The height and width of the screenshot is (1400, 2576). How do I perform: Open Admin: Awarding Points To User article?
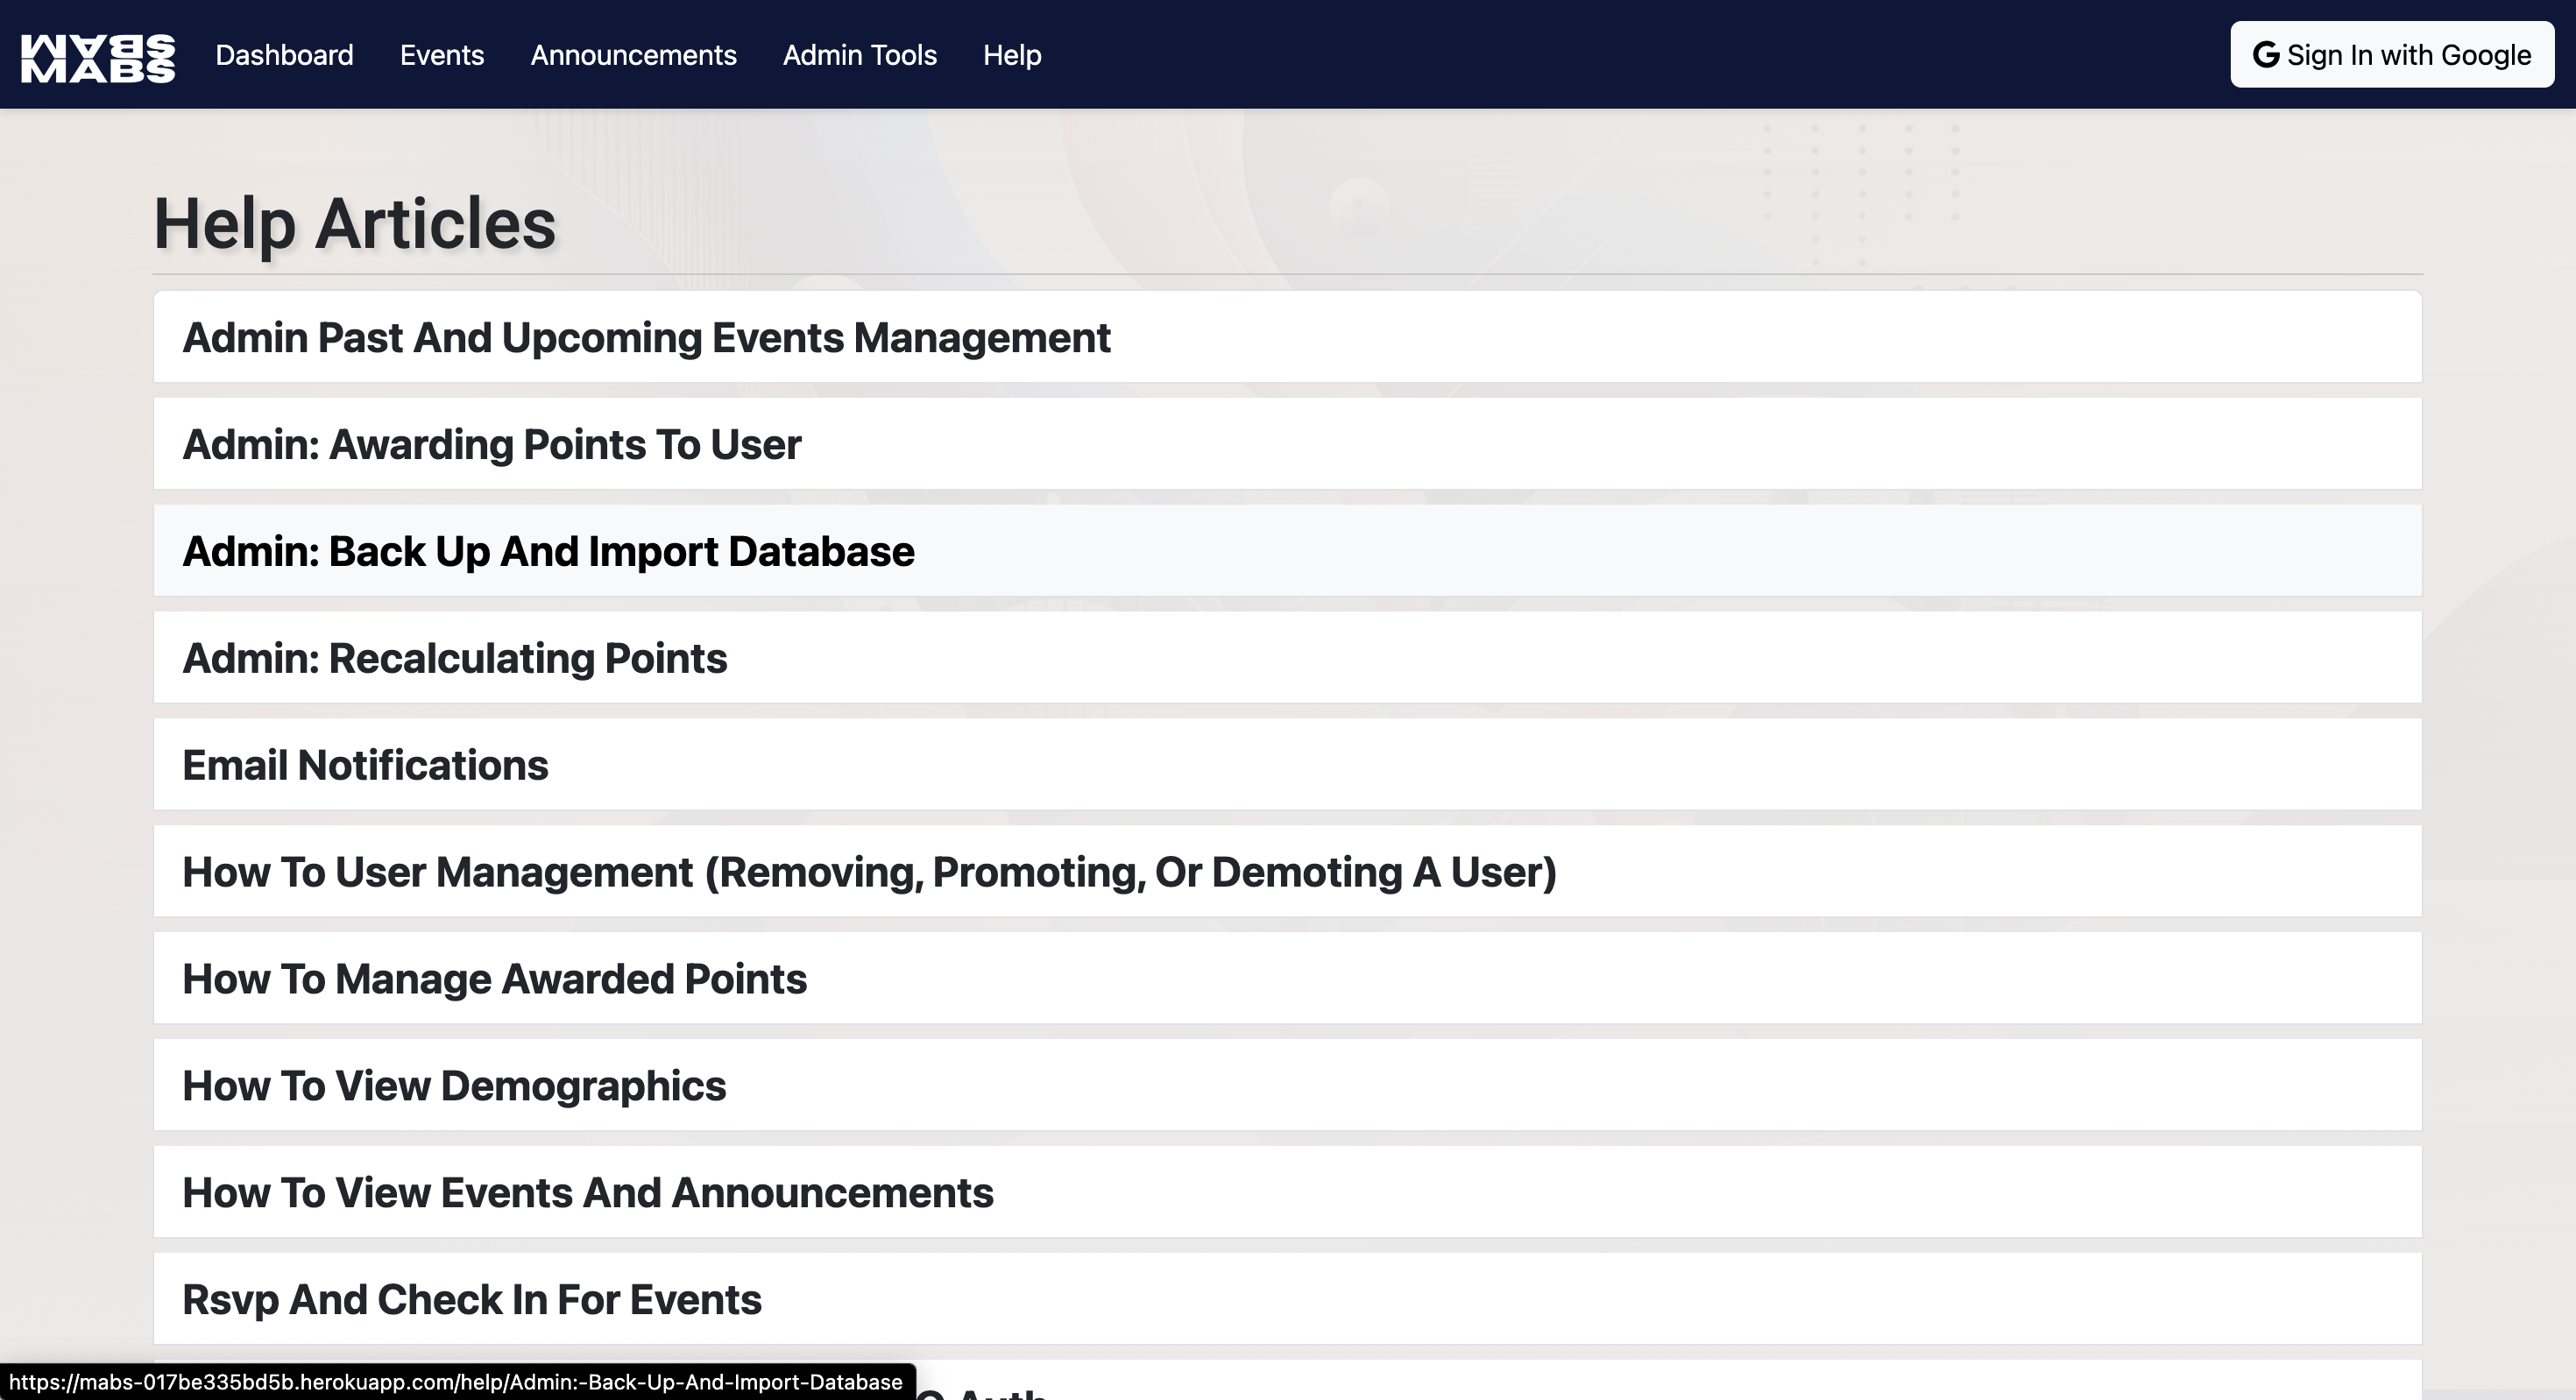pos(491,445)
